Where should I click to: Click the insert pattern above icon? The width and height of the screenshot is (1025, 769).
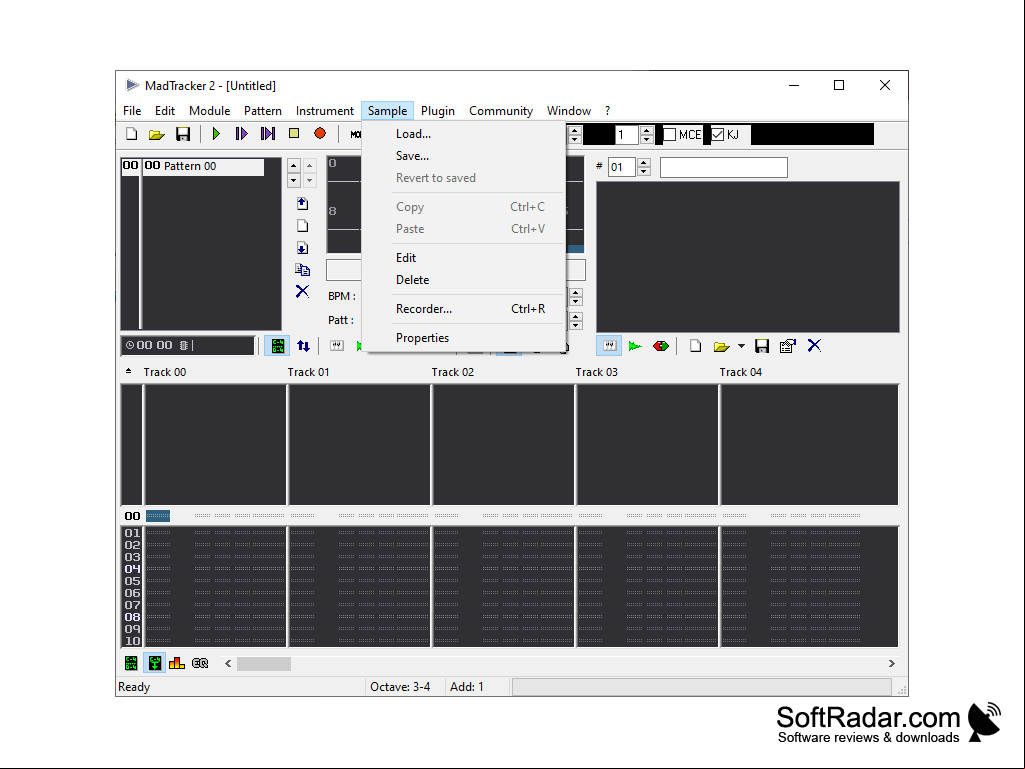pyautogui.click(x=302, y=203)
